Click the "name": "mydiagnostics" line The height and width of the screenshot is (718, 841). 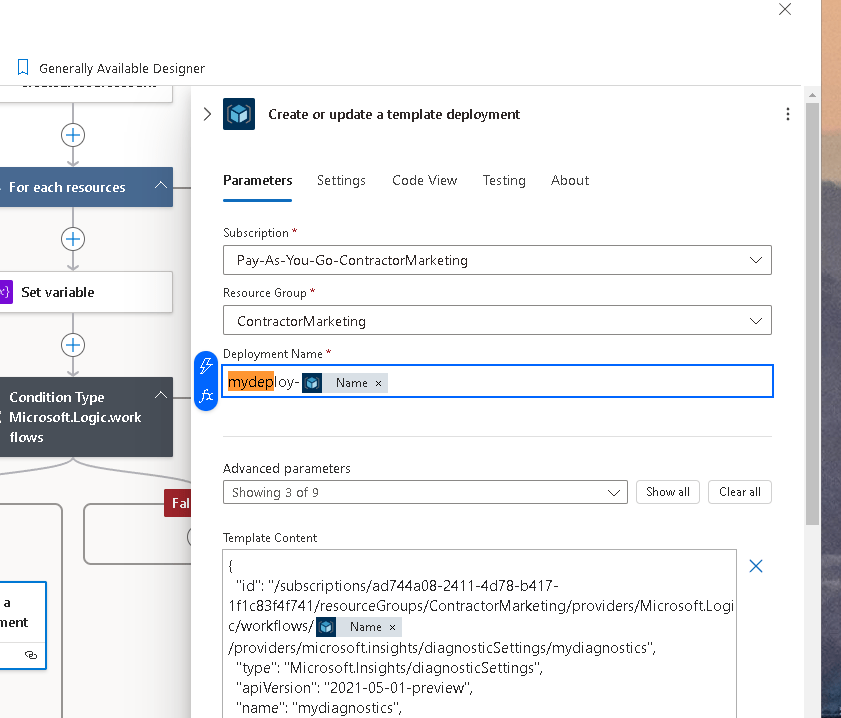point(319,708)
